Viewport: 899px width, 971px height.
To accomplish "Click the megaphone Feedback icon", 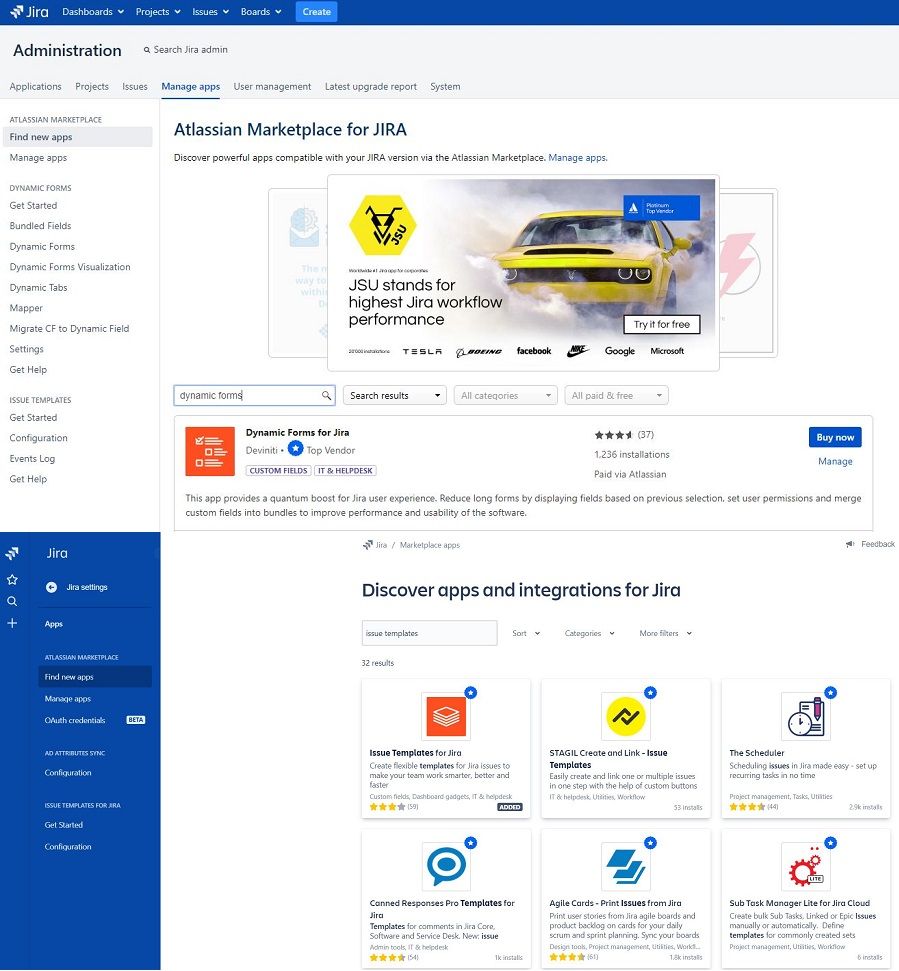I will coord(850,544).
